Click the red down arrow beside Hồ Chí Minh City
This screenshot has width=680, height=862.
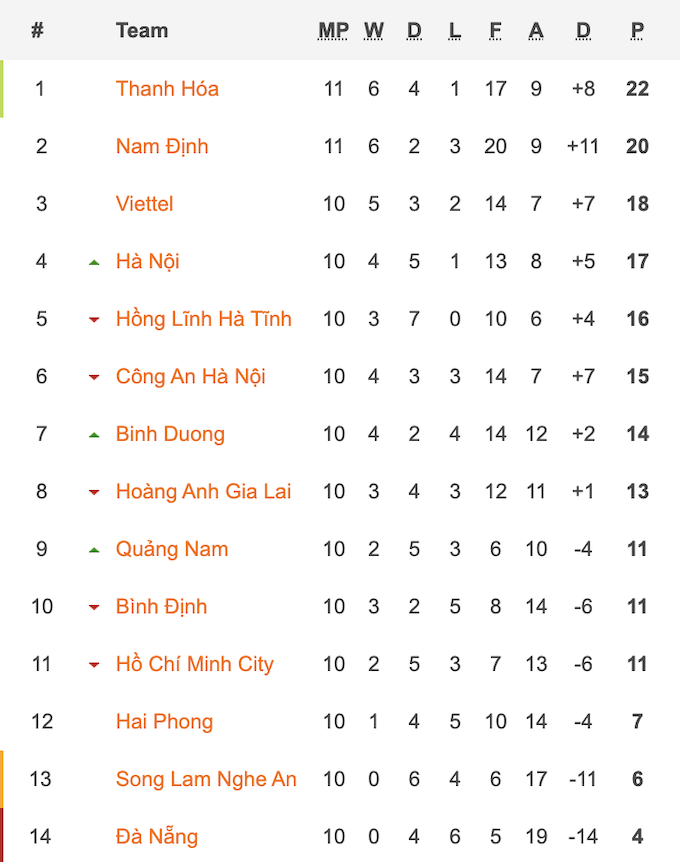pos(94,665)
